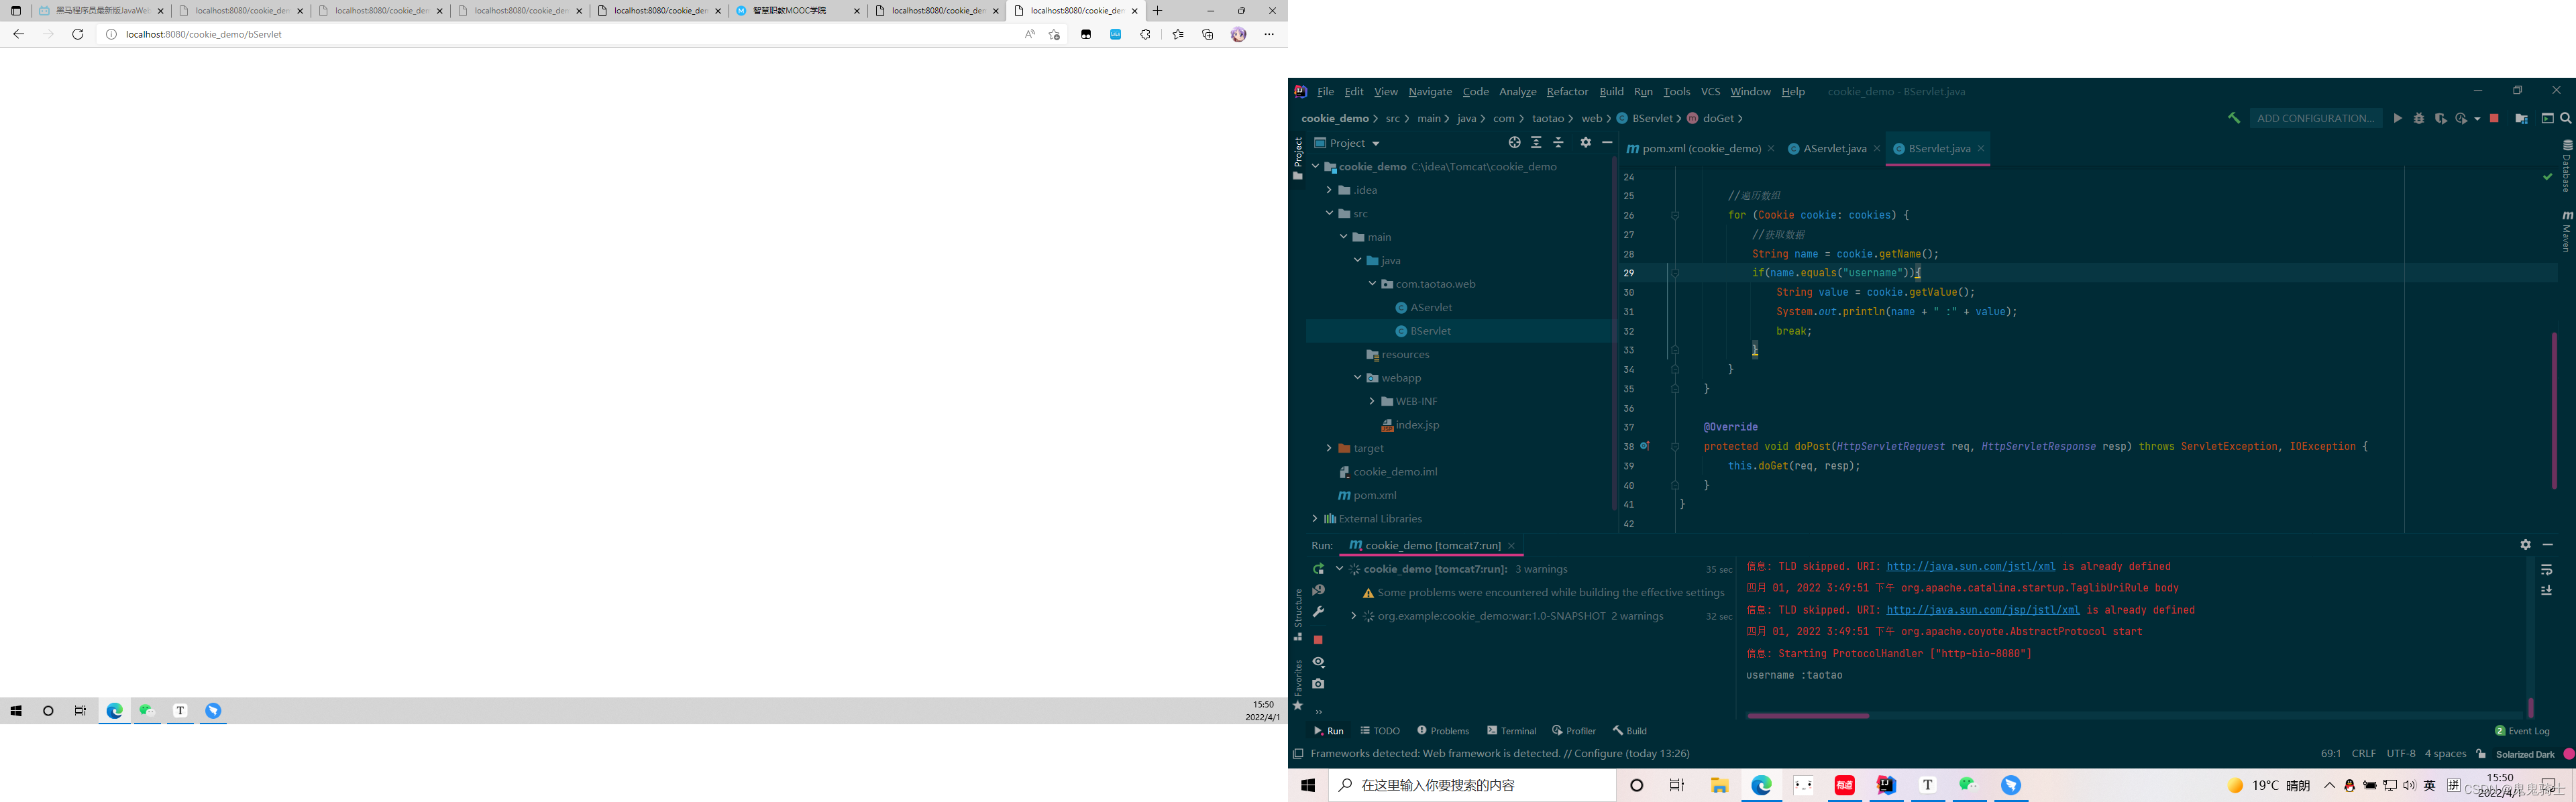
Task: Click browser Back arrow icon
Action: click(x=18, y=34)
